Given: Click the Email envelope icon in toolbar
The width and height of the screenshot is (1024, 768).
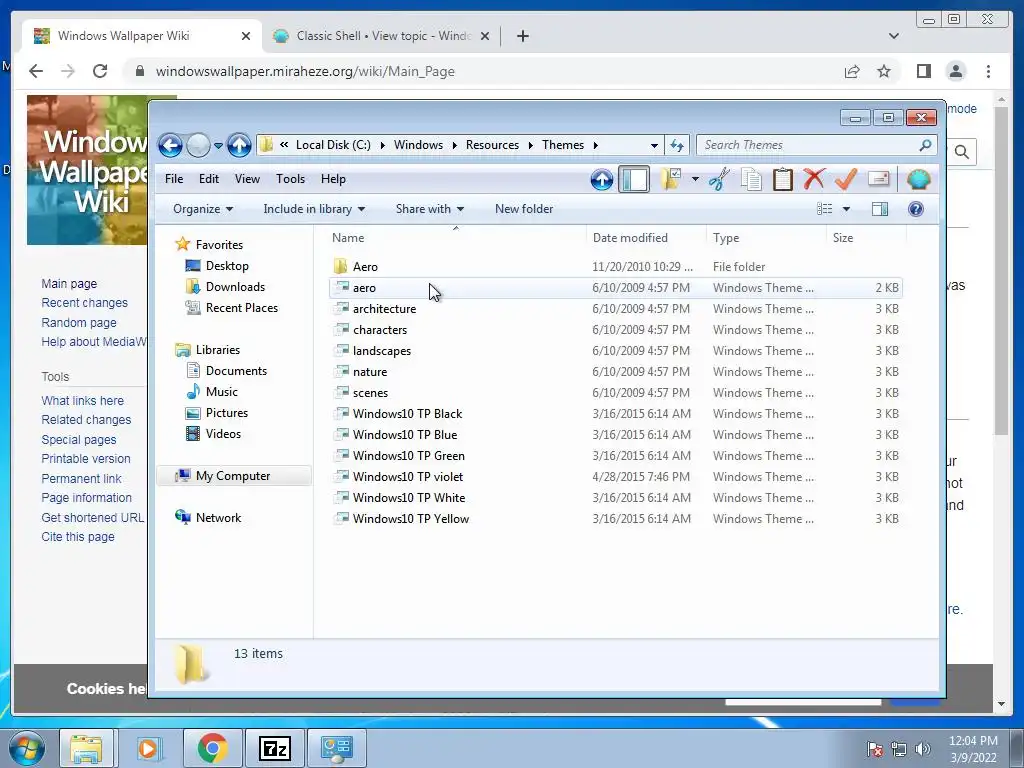Looking at the screenshot, I should coord(878,179).
